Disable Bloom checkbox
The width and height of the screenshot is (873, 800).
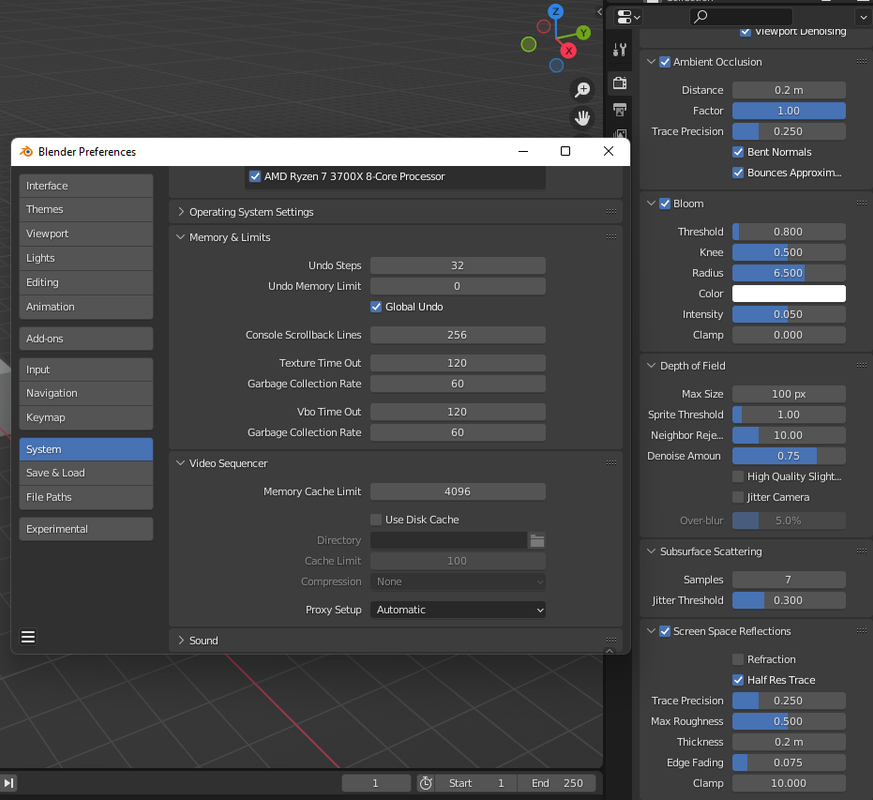(x=665, y=204)
